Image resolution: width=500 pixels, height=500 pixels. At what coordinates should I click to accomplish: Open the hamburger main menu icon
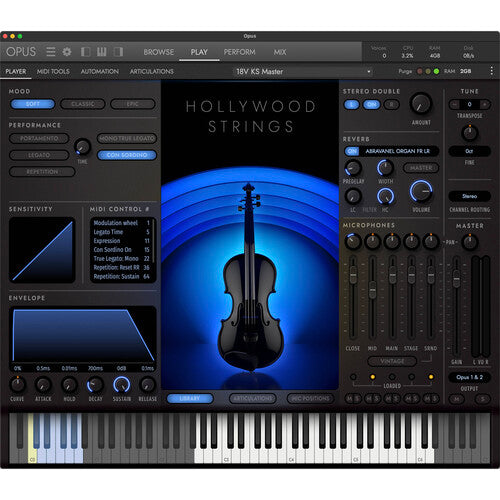[x=51, y=52]
